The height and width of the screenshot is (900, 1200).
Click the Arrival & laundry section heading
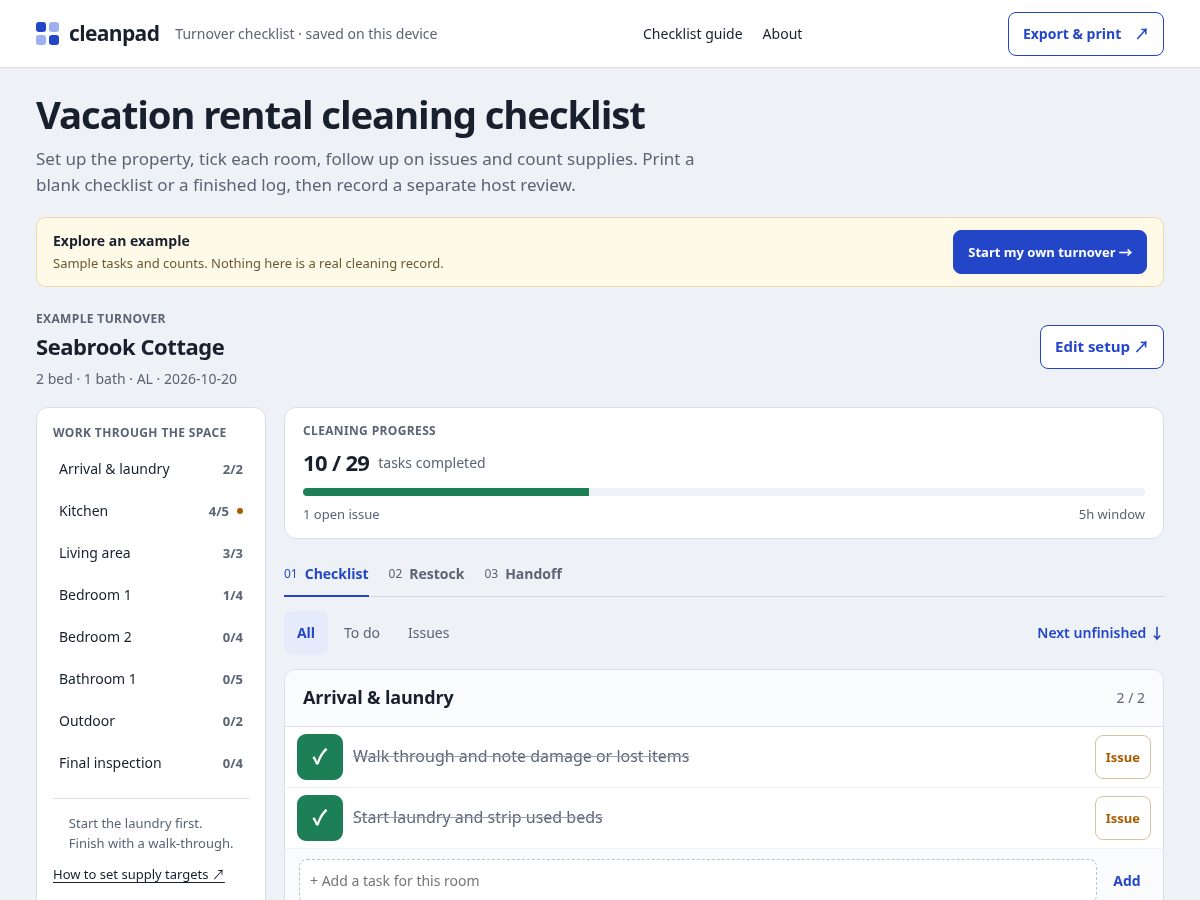(378, 698)
